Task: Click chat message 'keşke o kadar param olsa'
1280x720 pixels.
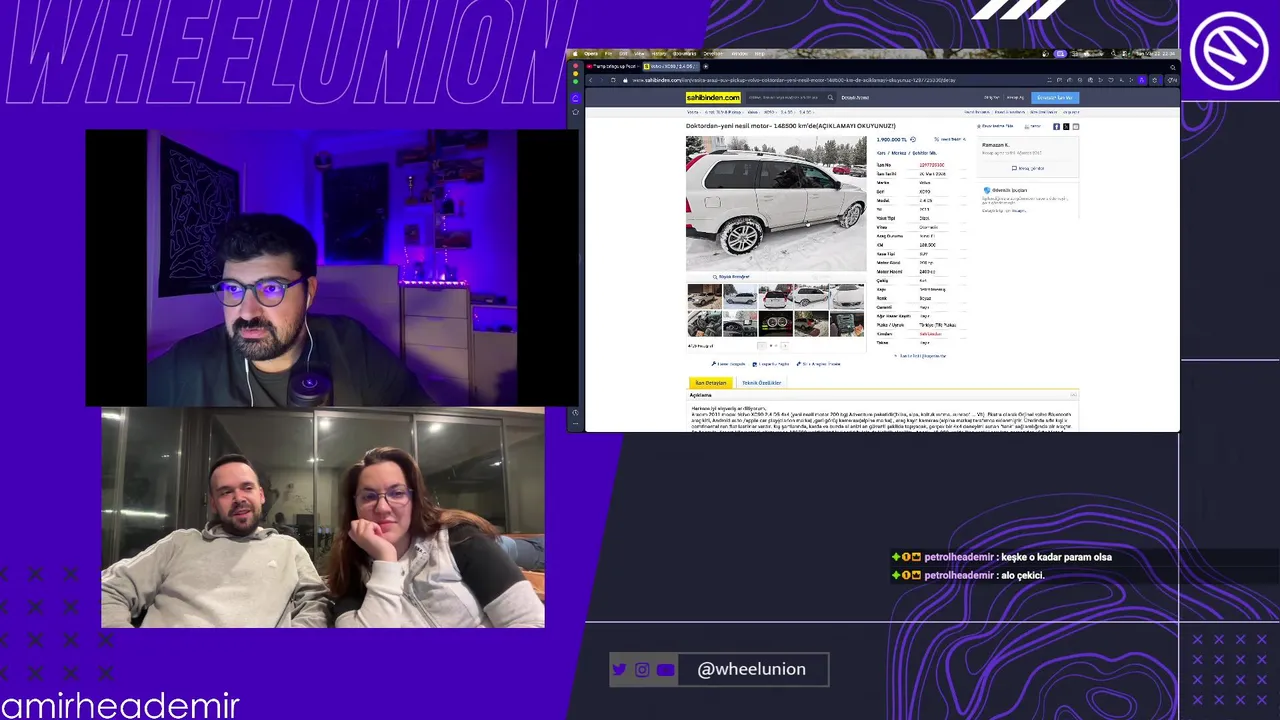Action: [x=1056, y=557]
